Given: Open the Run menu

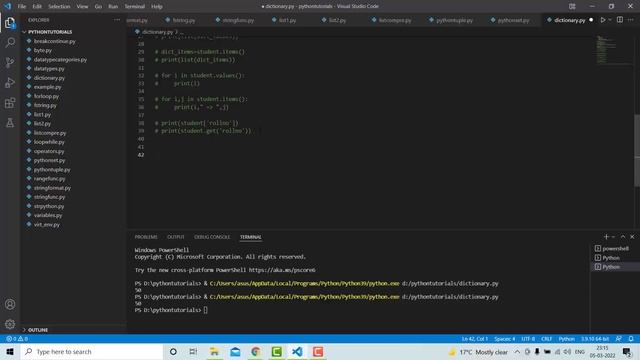Looking at the screenshot, I should pos(113,7).
